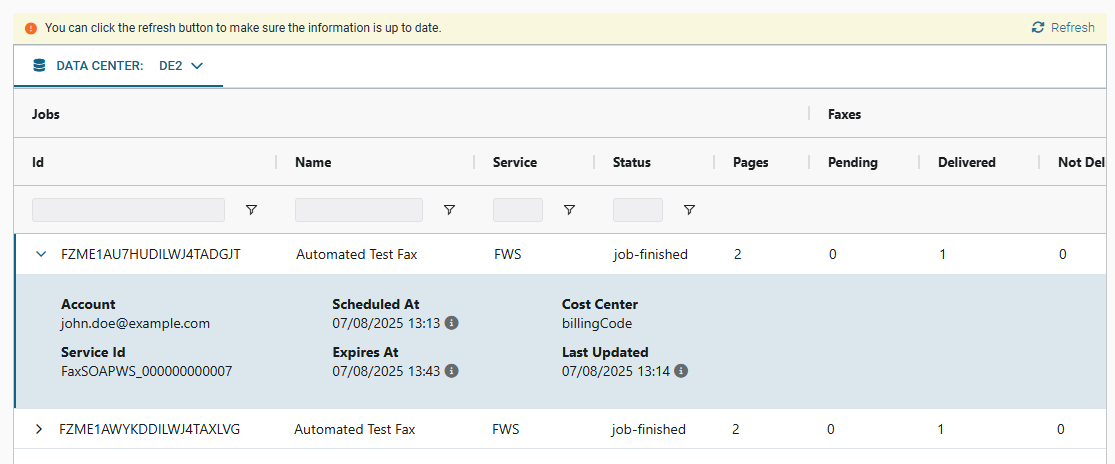
Task: Click info icon next to Scheduled At time
Action: pos(451,323)
